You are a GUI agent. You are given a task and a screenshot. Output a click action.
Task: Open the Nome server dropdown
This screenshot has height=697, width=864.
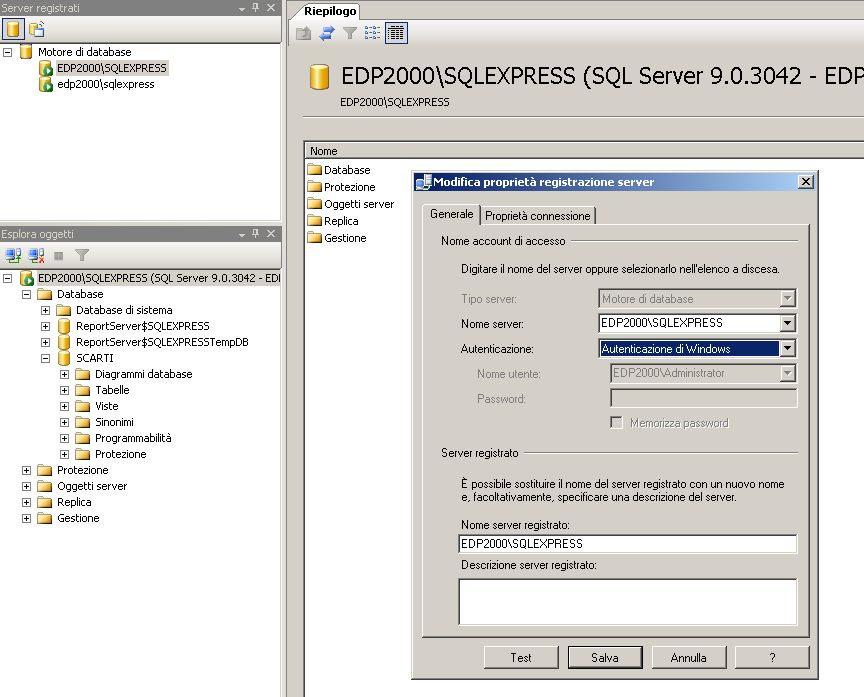coord(787,323)
